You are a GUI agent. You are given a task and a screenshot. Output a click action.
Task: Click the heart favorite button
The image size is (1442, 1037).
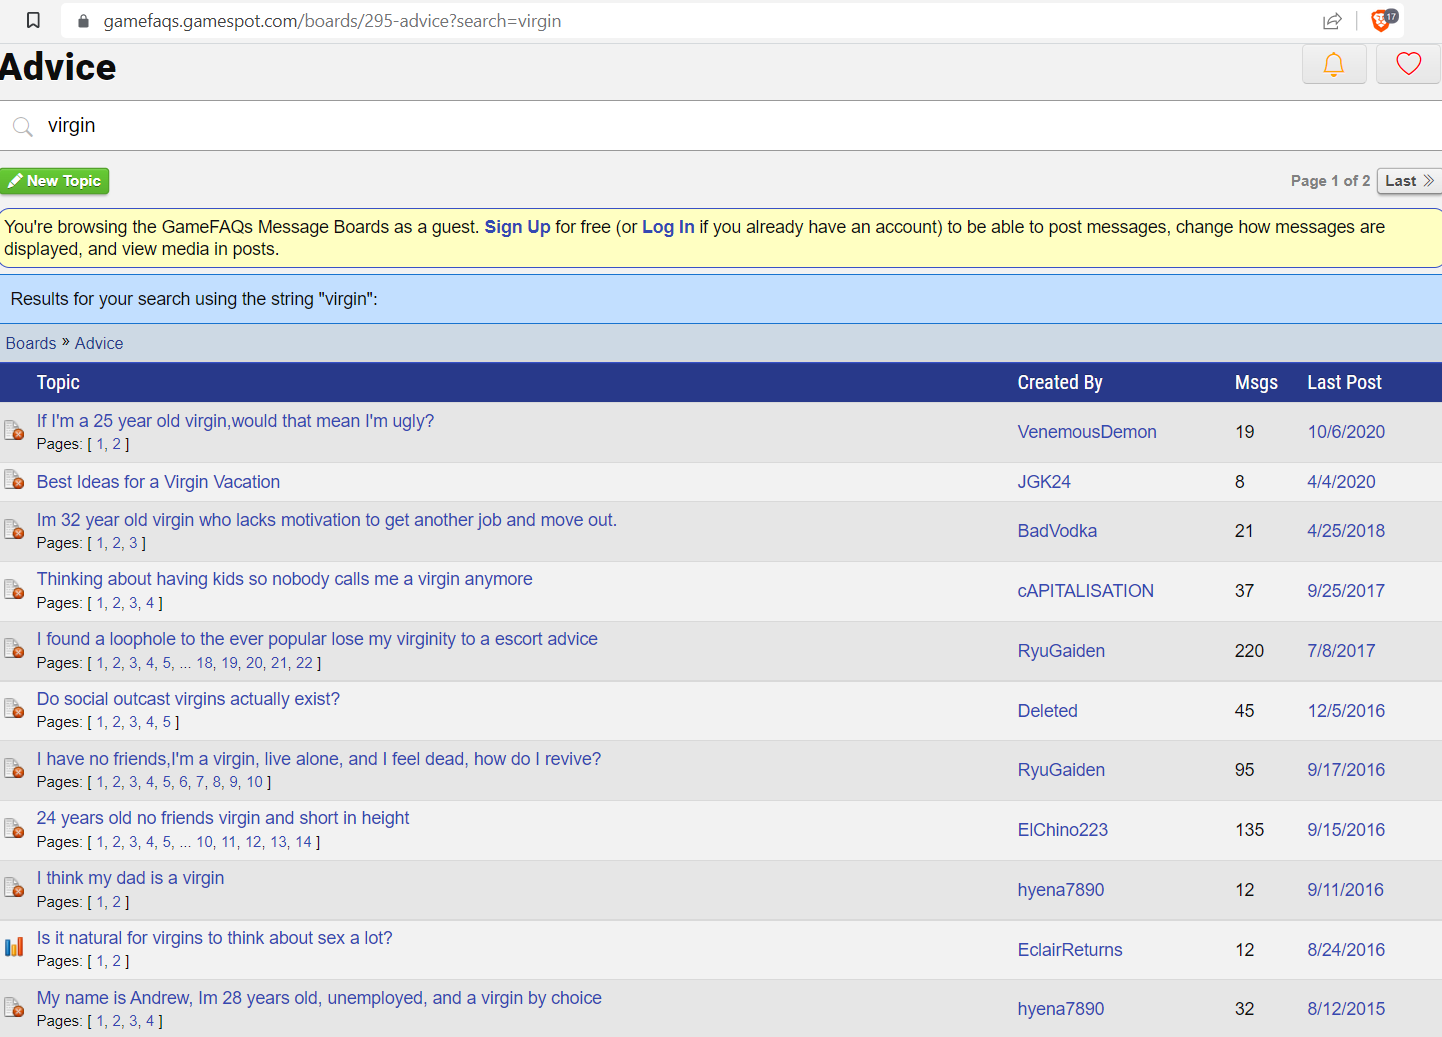tap(1408, 64)
